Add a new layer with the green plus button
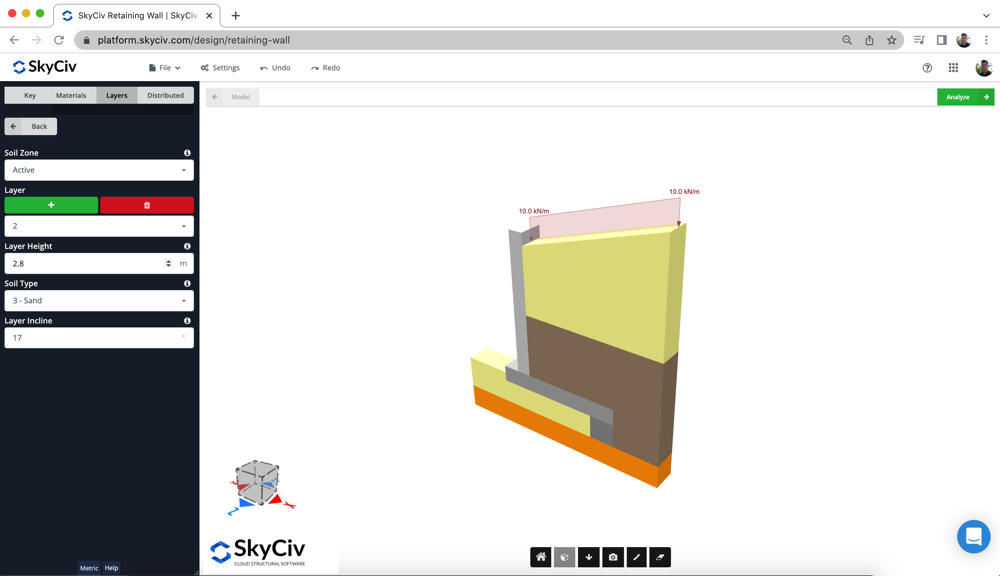This screenshot has width=1000, height=576. 50,205
